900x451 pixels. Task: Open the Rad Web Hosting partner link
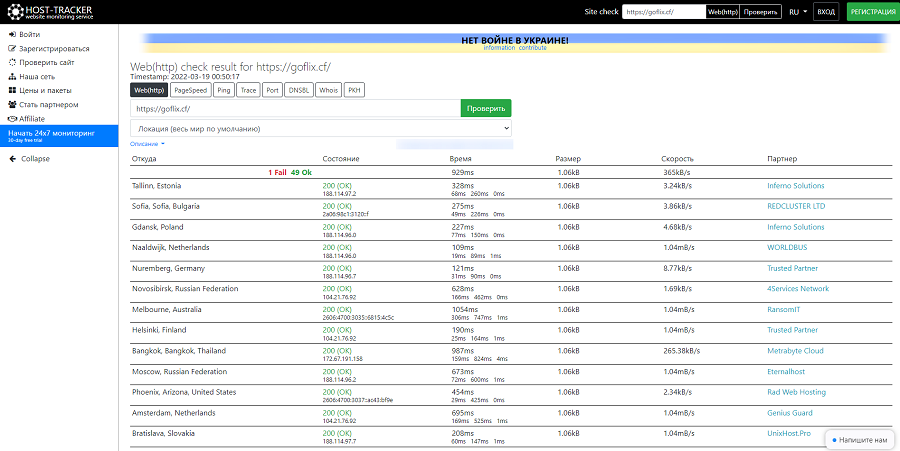797,392
